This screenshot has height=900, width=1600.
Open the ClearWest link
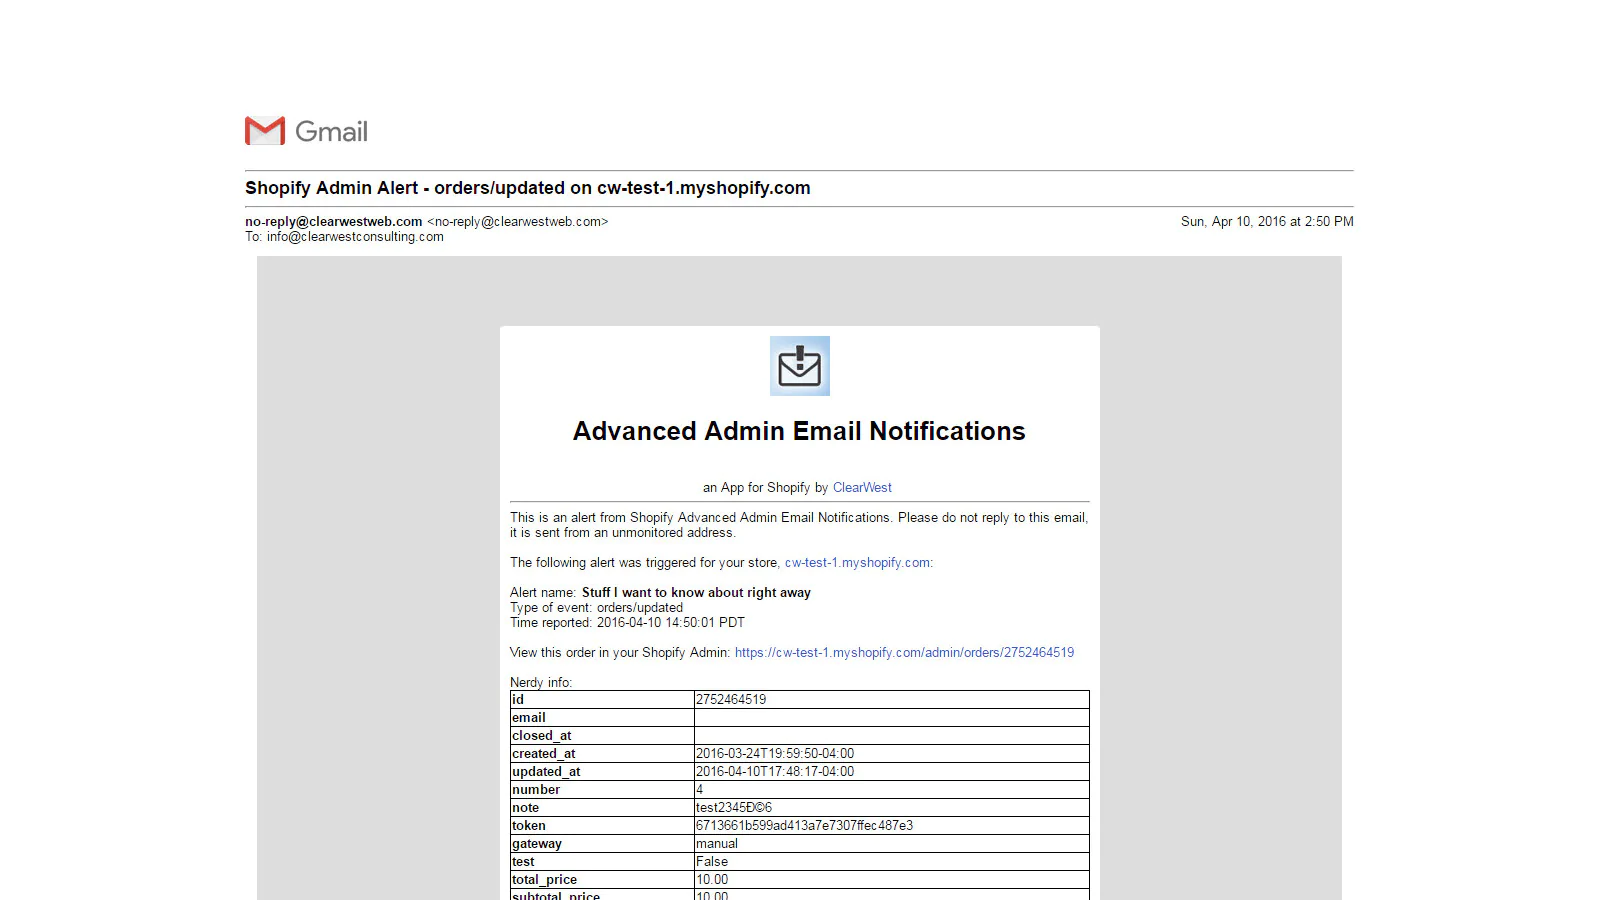[862, 488]
